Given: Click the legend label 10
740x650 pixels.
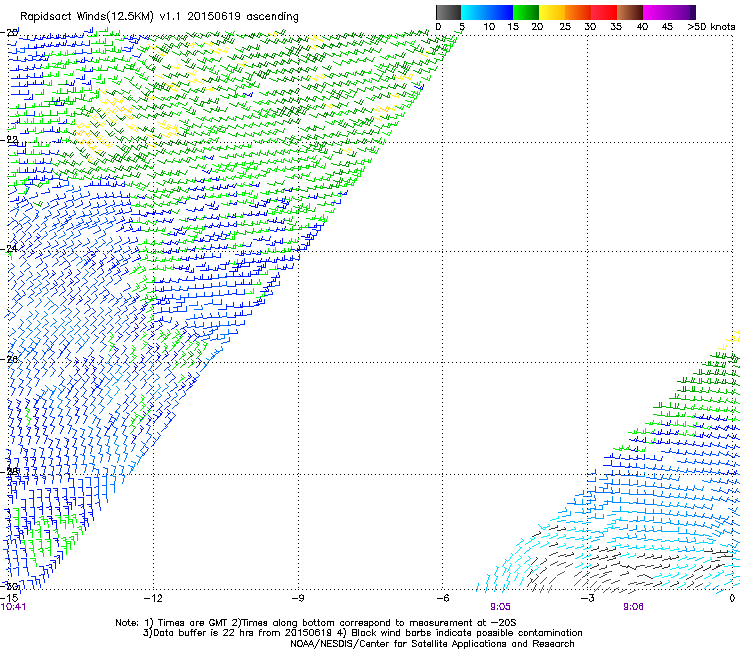Looking at the screenshot, I should (489, 27).
